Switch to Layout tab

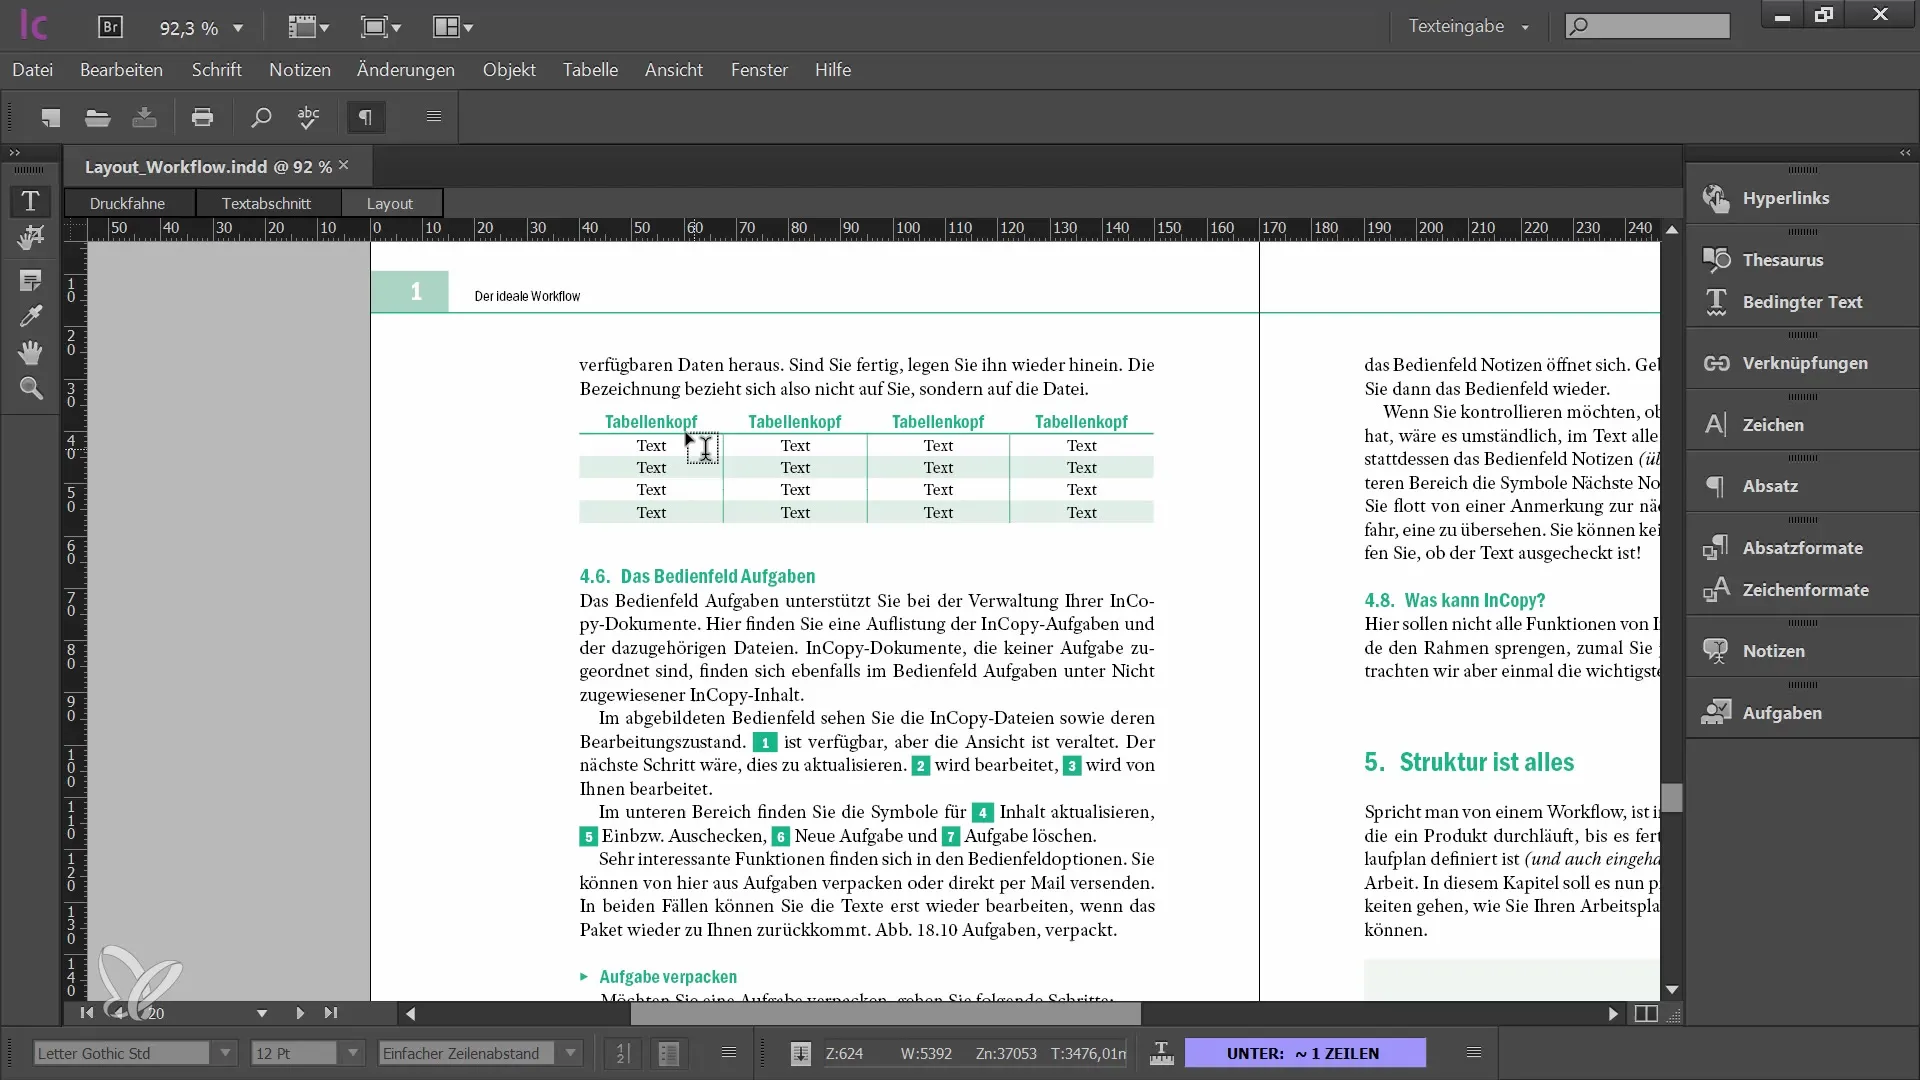[x=390, y=202]
